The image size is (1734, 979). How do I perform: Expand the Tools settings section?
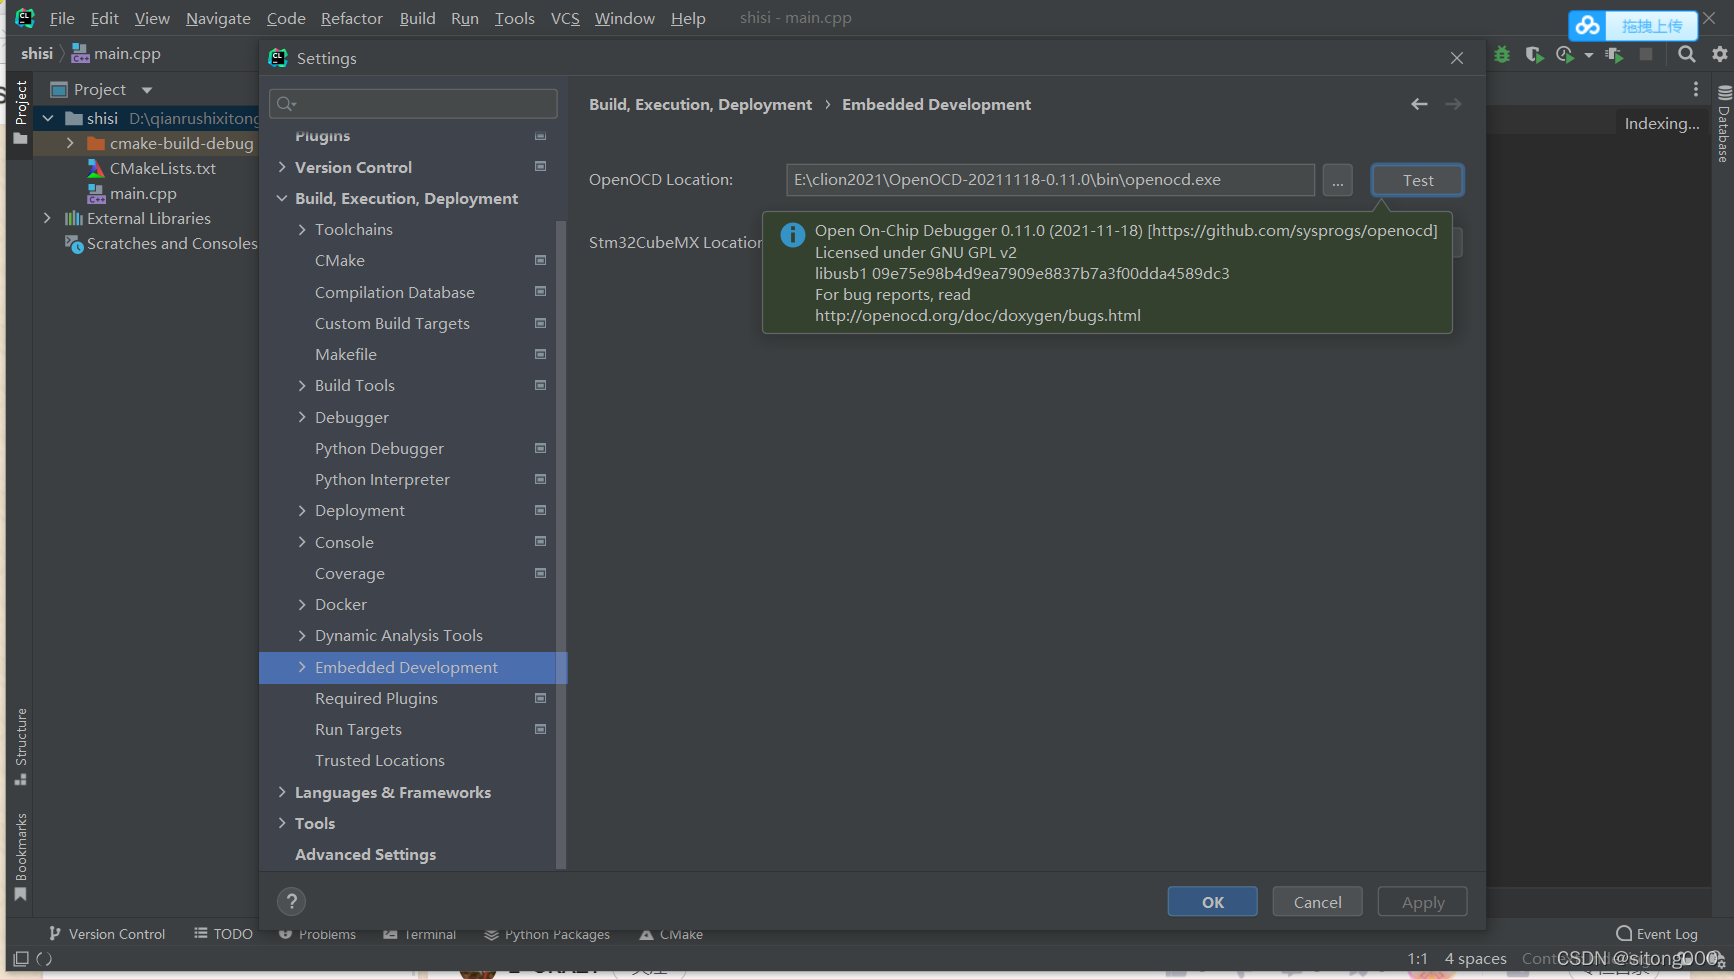282,823
